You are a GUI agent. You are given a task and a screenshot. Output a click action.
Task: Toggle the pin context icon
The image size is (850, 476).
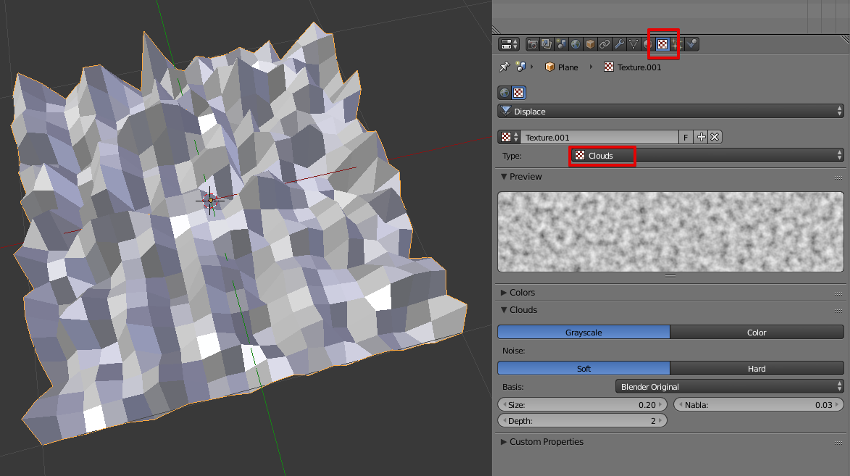point(504,67)
